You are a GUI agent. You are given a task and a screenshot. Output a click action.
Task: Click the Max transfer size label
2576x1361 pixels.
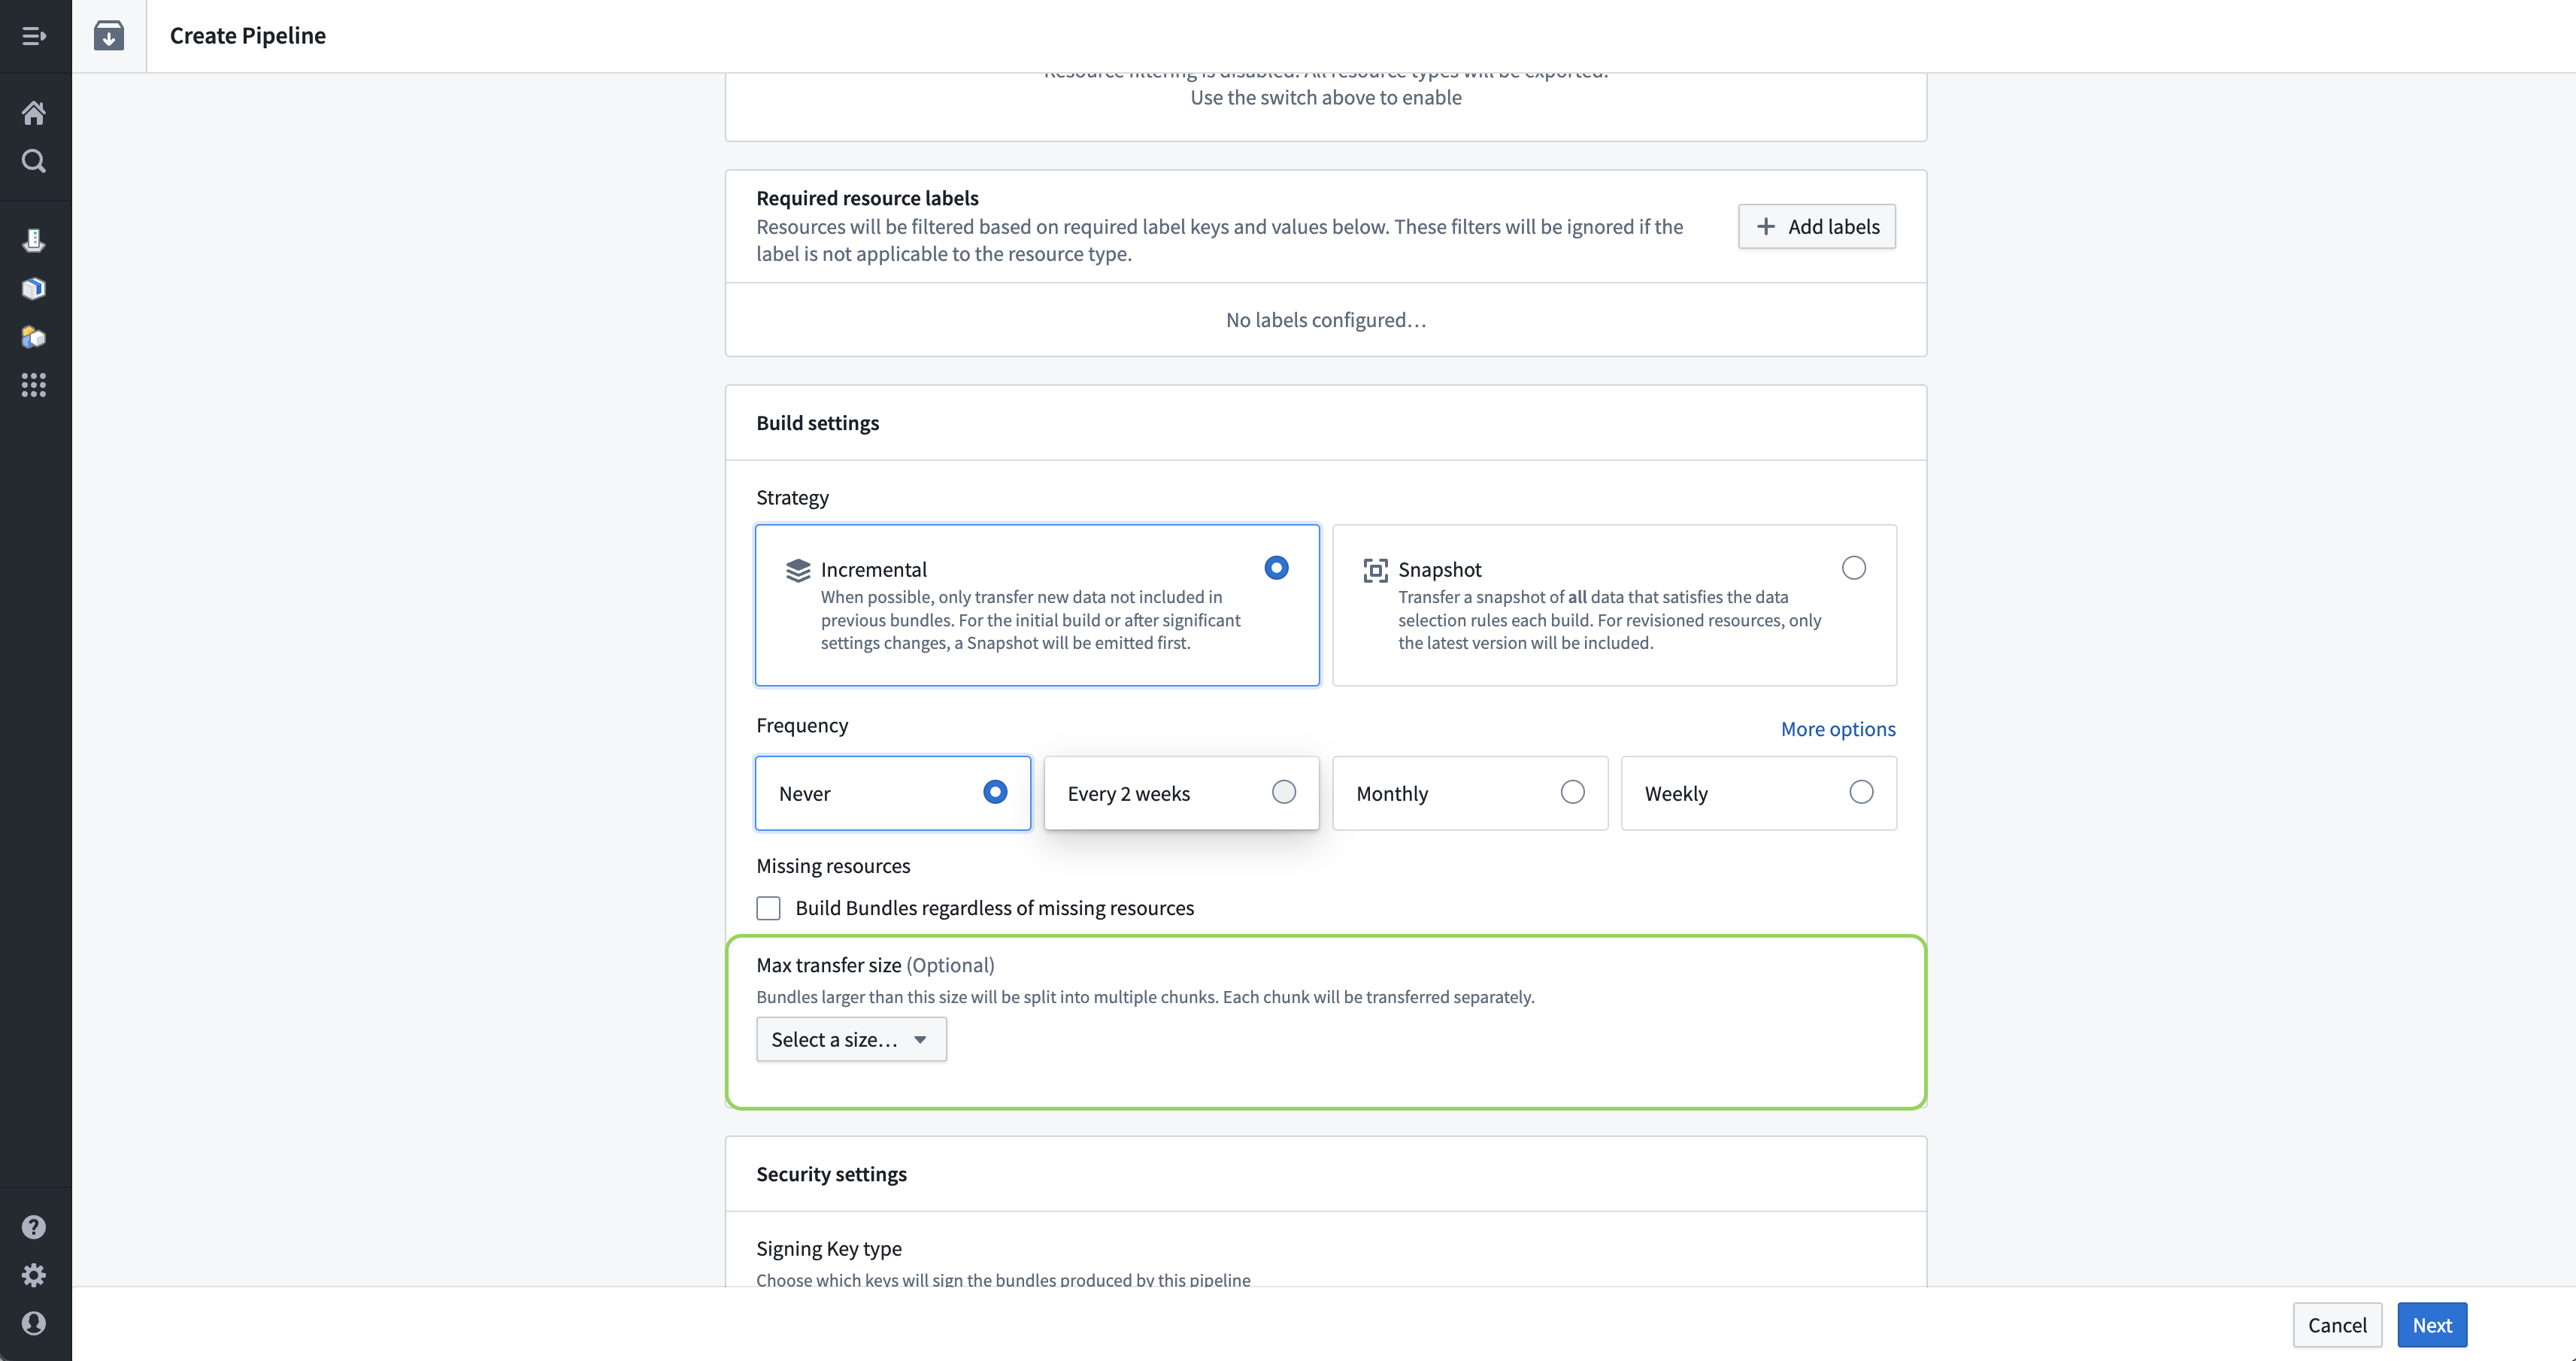point(875,965)
